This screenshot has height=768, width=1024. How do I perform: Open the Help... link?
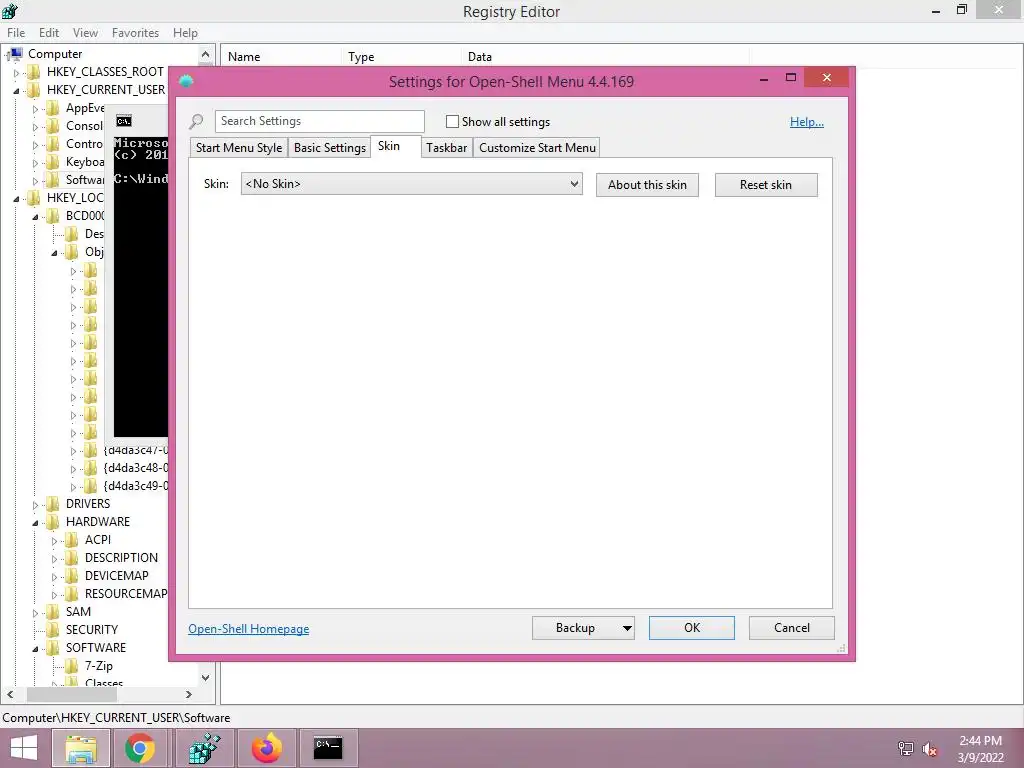(x=807, y=121)
